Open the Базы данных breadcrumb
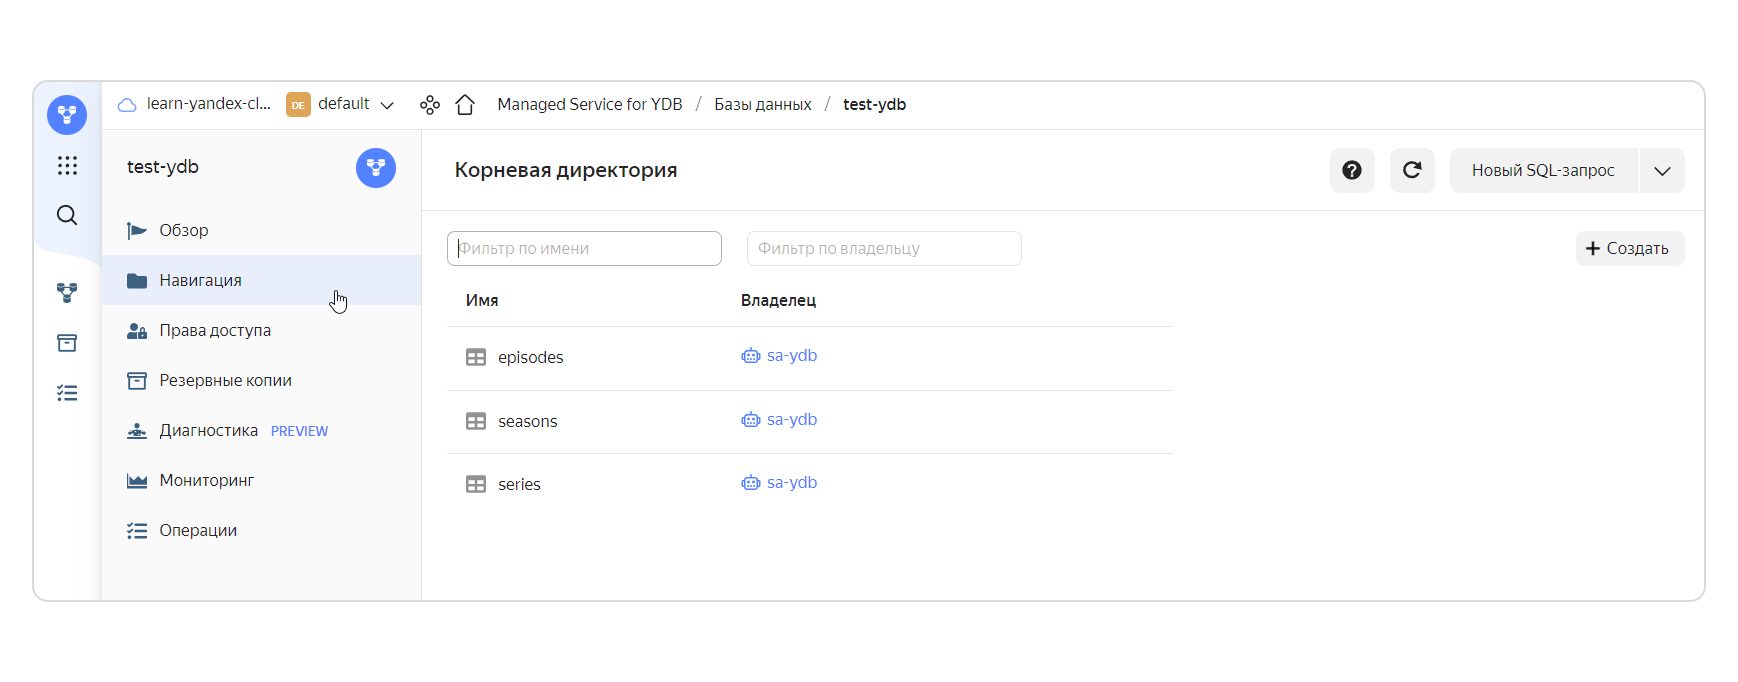This screenshot has width=1738, height=682. pyautogui.click(x=763, y=104)
